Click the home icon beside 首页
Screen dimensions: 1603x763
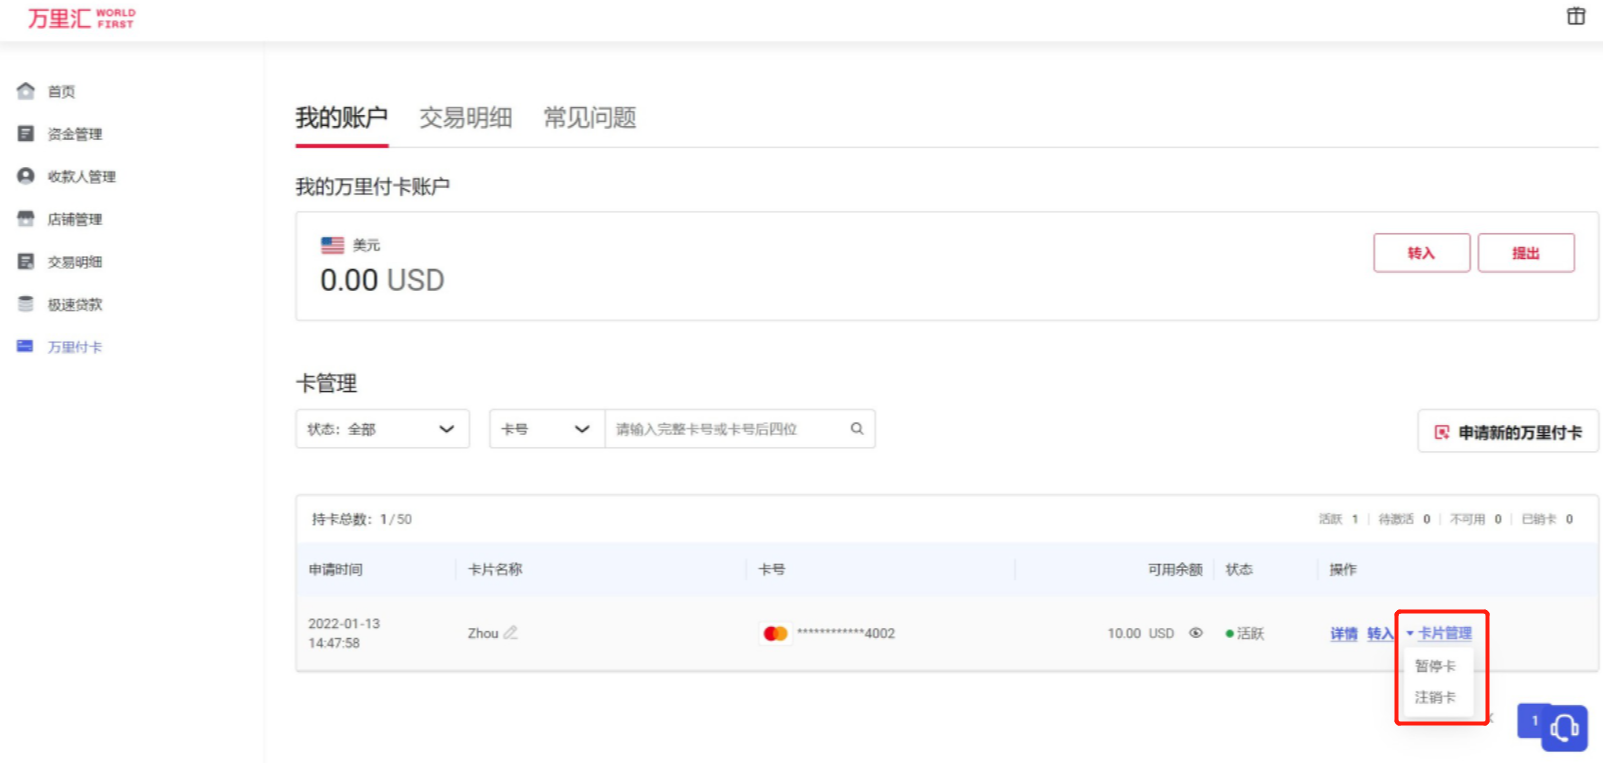[26, 91]
